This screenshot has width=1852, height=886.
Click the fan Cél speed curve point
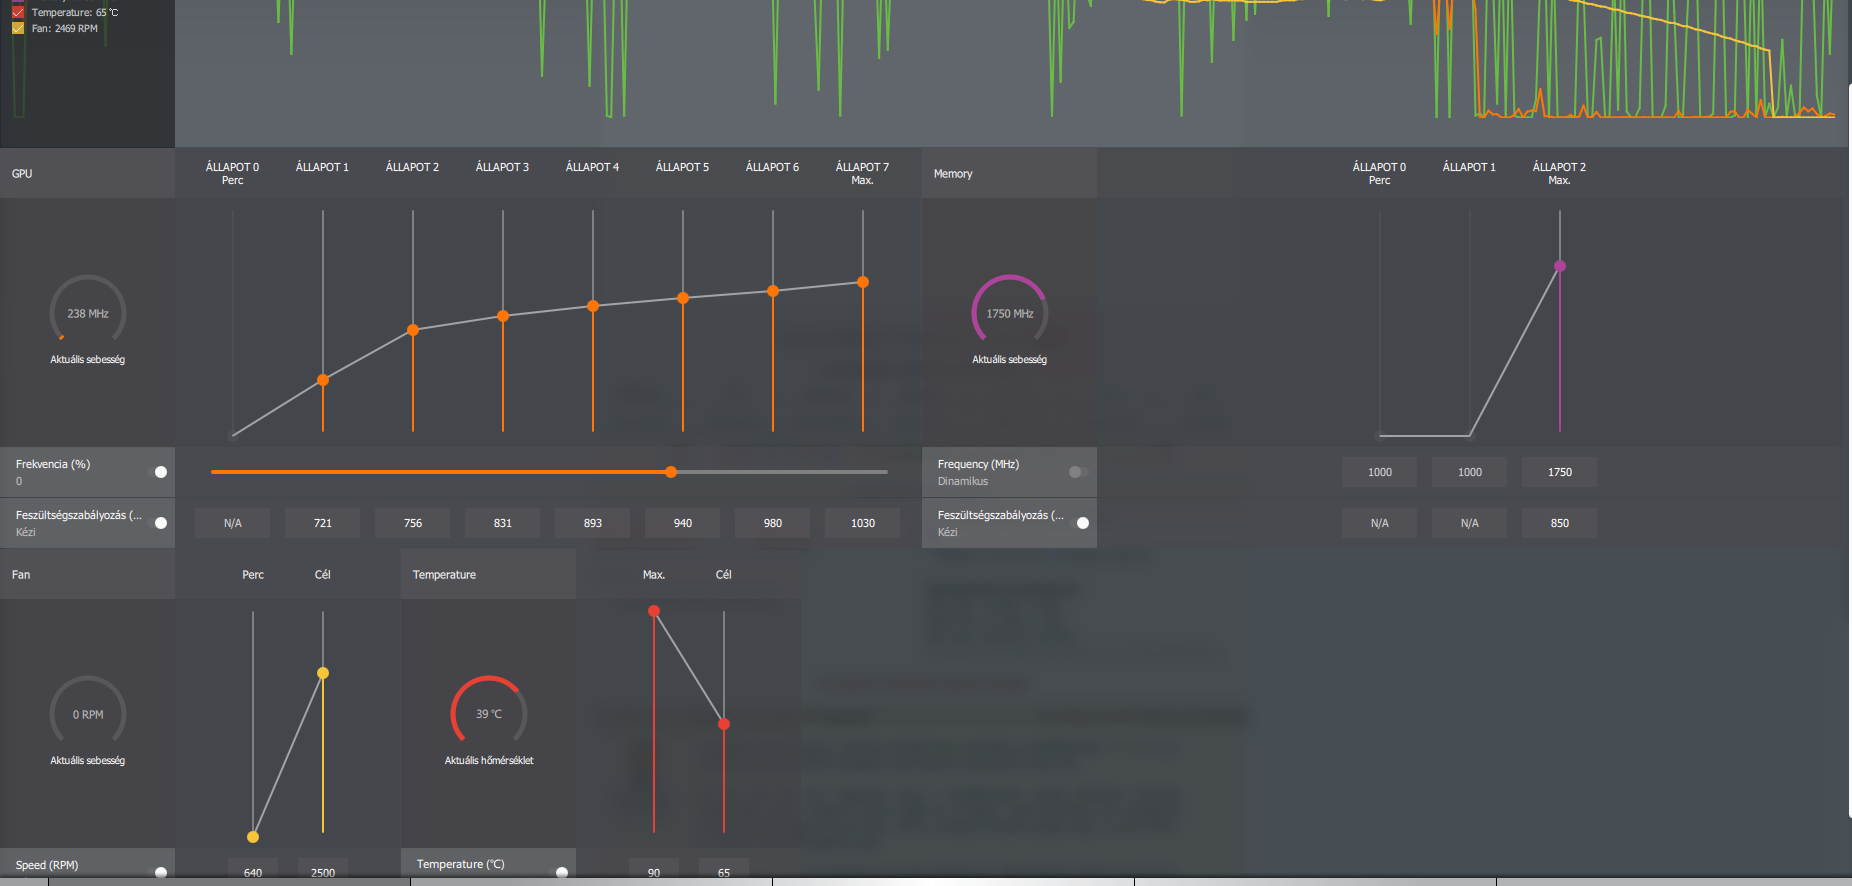pyautogui.click(x=323, y=673)
